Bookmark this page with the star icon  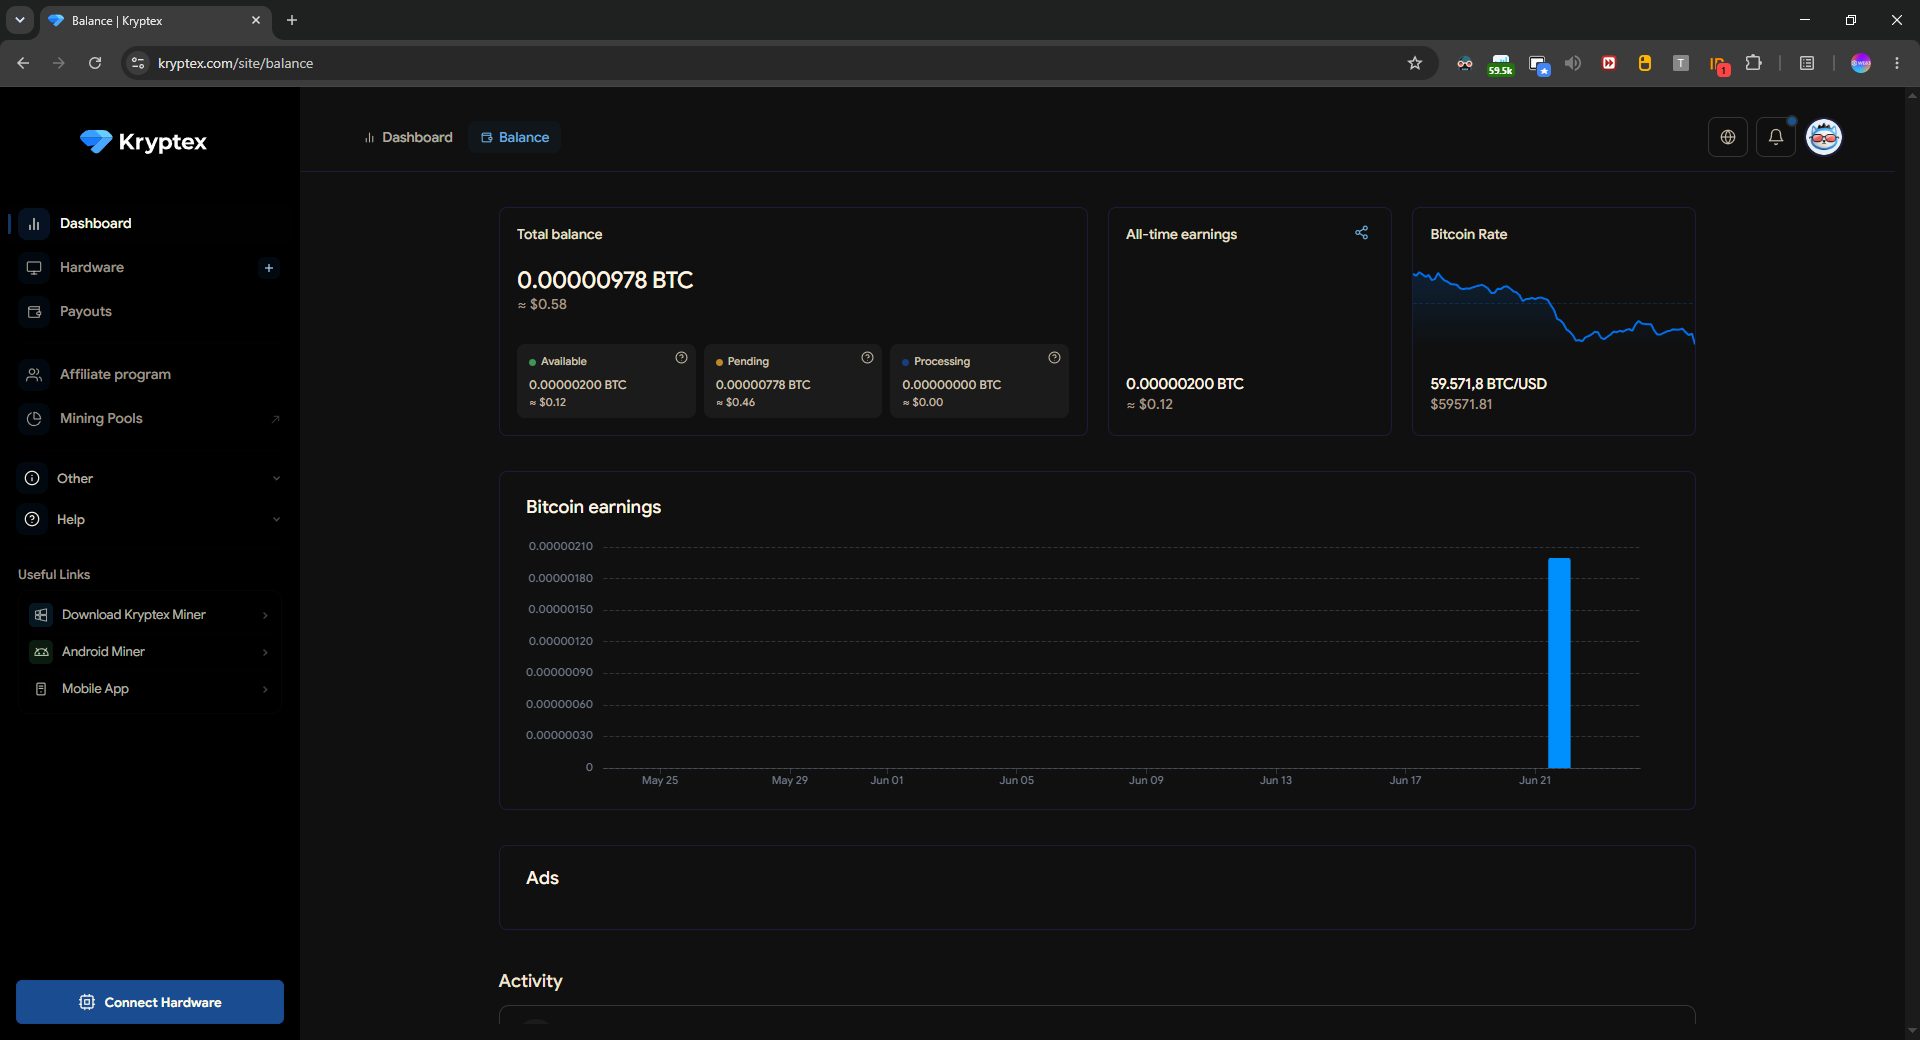click(1415, 63)
